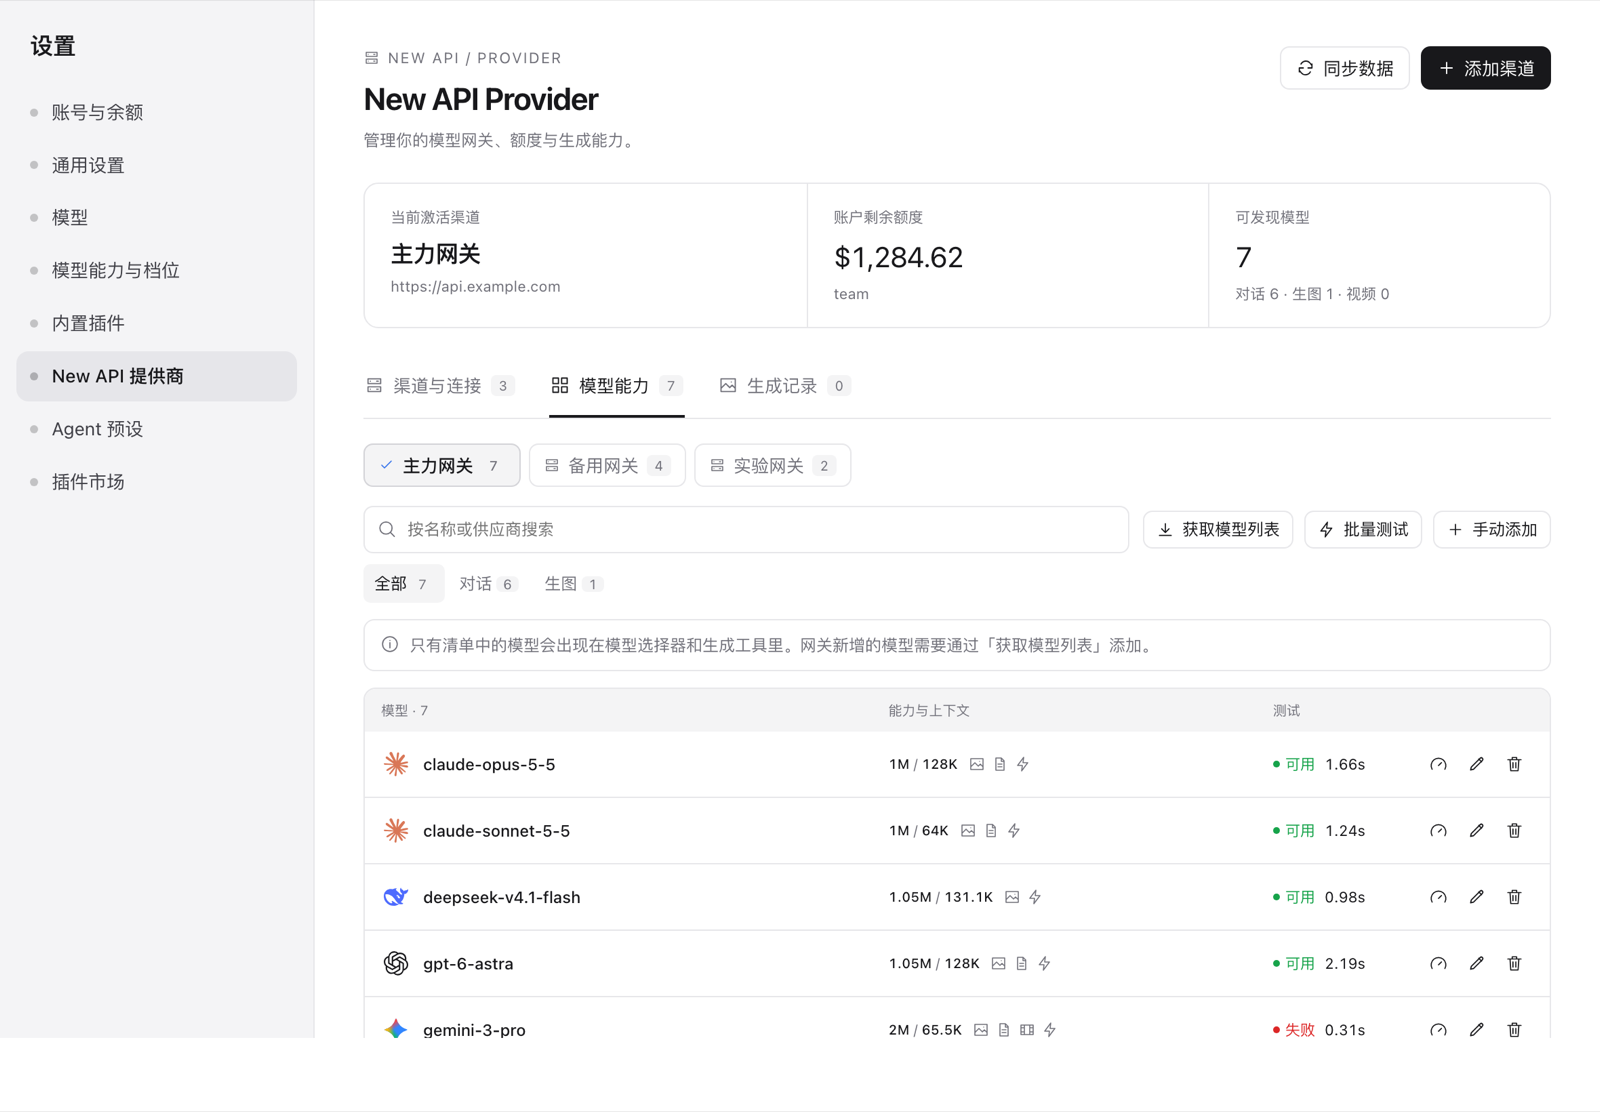Select the 备用网关 channel chip
This screenshot has width=1600, height=1112.
click(x=607, y=465)
